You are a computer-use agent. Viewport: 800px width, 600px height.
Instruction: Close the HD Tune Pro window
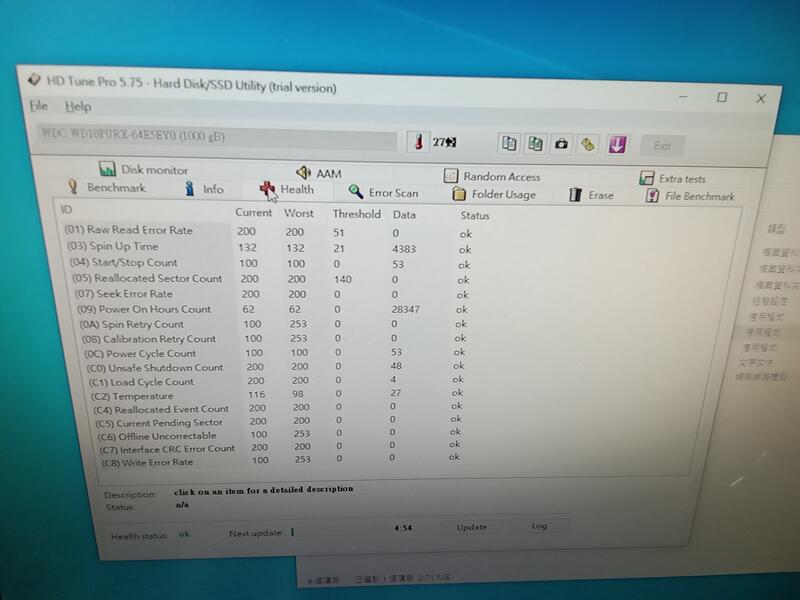click(760, 98)
